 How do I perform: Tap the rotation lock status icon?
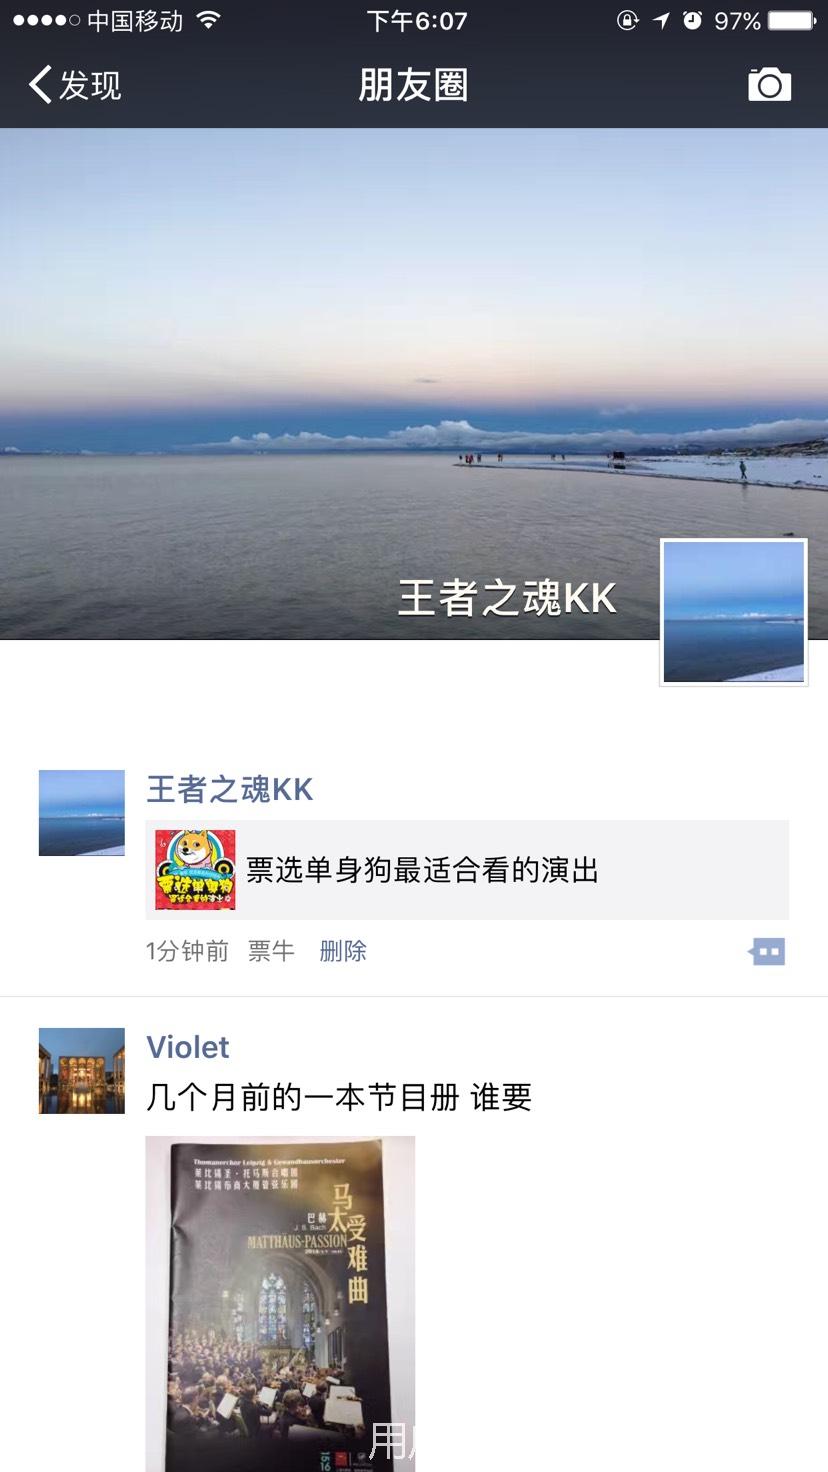pyautogui.click(x=628, y=20)
